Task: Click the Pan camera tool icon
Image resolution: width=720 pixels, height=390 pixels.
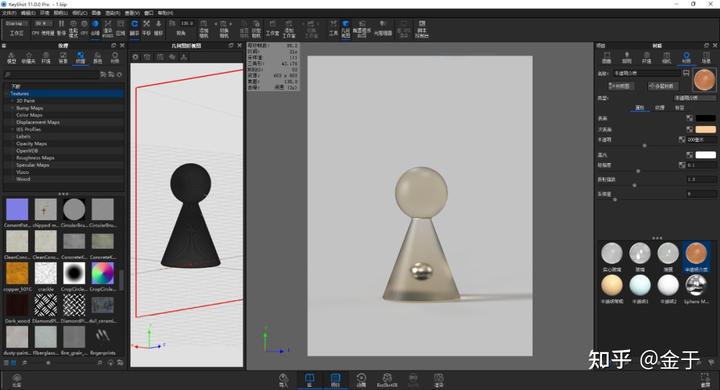Action: coord(146,28)
